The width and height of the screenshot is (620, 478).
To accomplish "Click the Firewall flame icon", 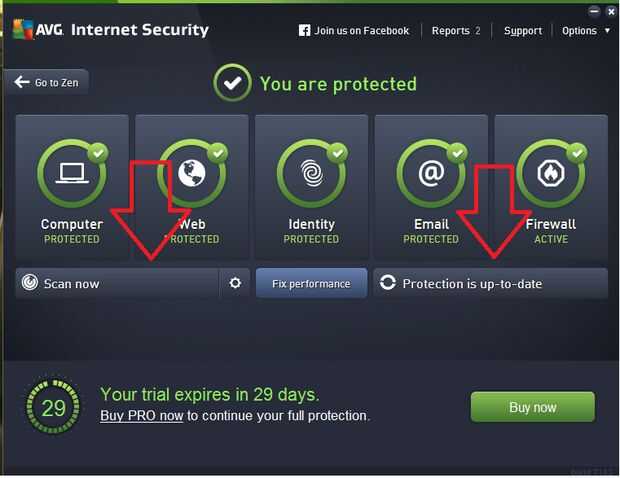I will [551, 173].
